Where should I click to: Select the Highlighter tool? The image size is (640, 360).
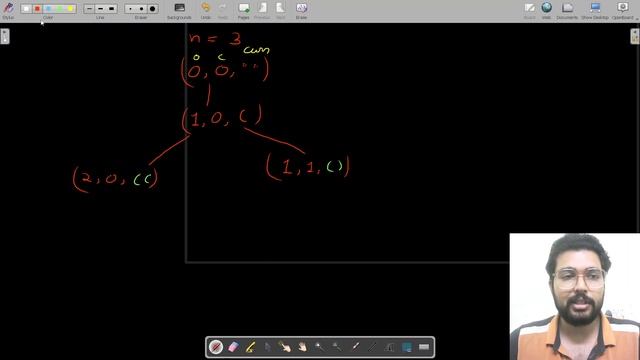[250, 347]
